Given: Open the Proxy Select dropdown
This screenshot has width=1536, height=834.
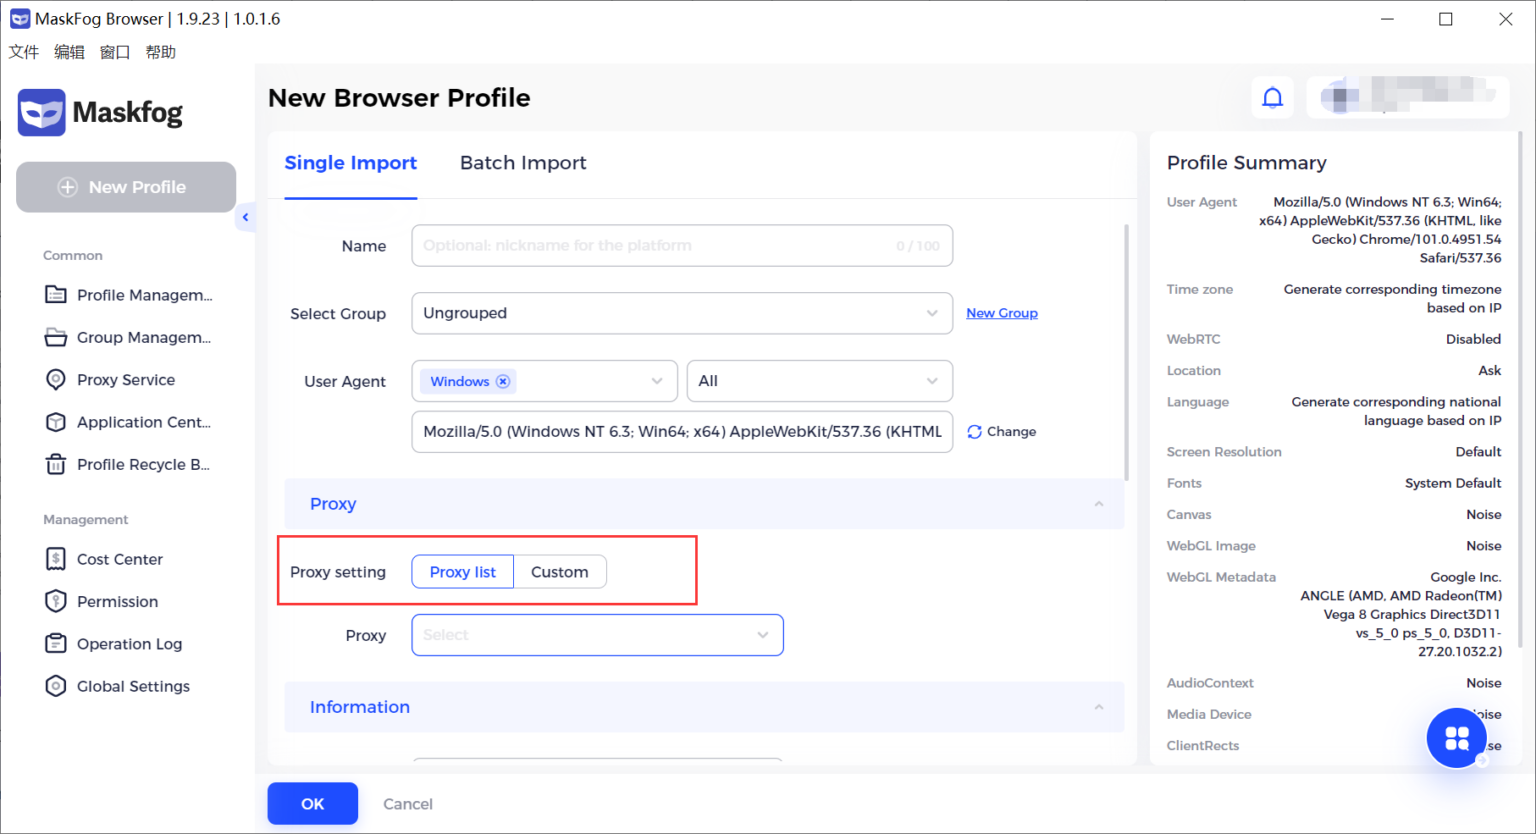Looking at the screenshot, I should (x=598, y=635).
